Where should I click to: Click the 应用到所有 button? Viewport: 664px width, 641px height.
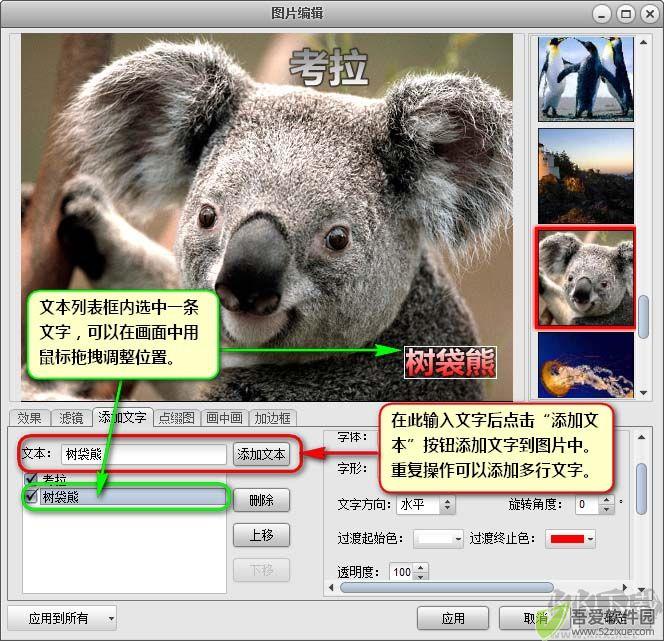tap(57, 619)
